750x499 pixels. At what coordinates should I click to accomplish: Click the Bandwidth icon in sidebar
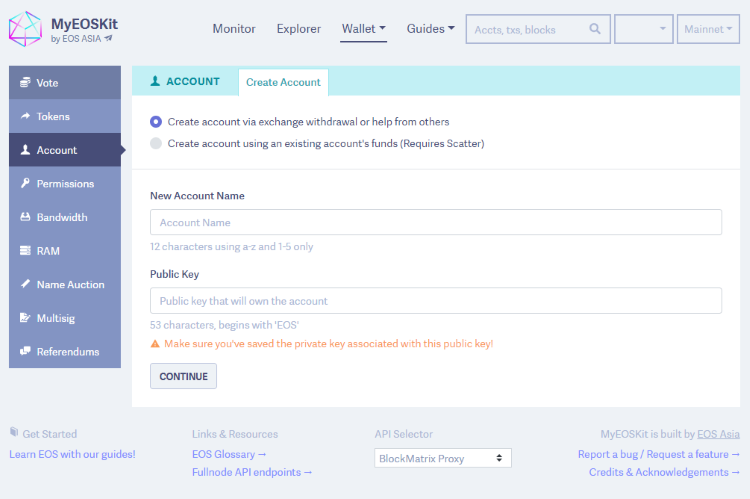tap(25, 217)
